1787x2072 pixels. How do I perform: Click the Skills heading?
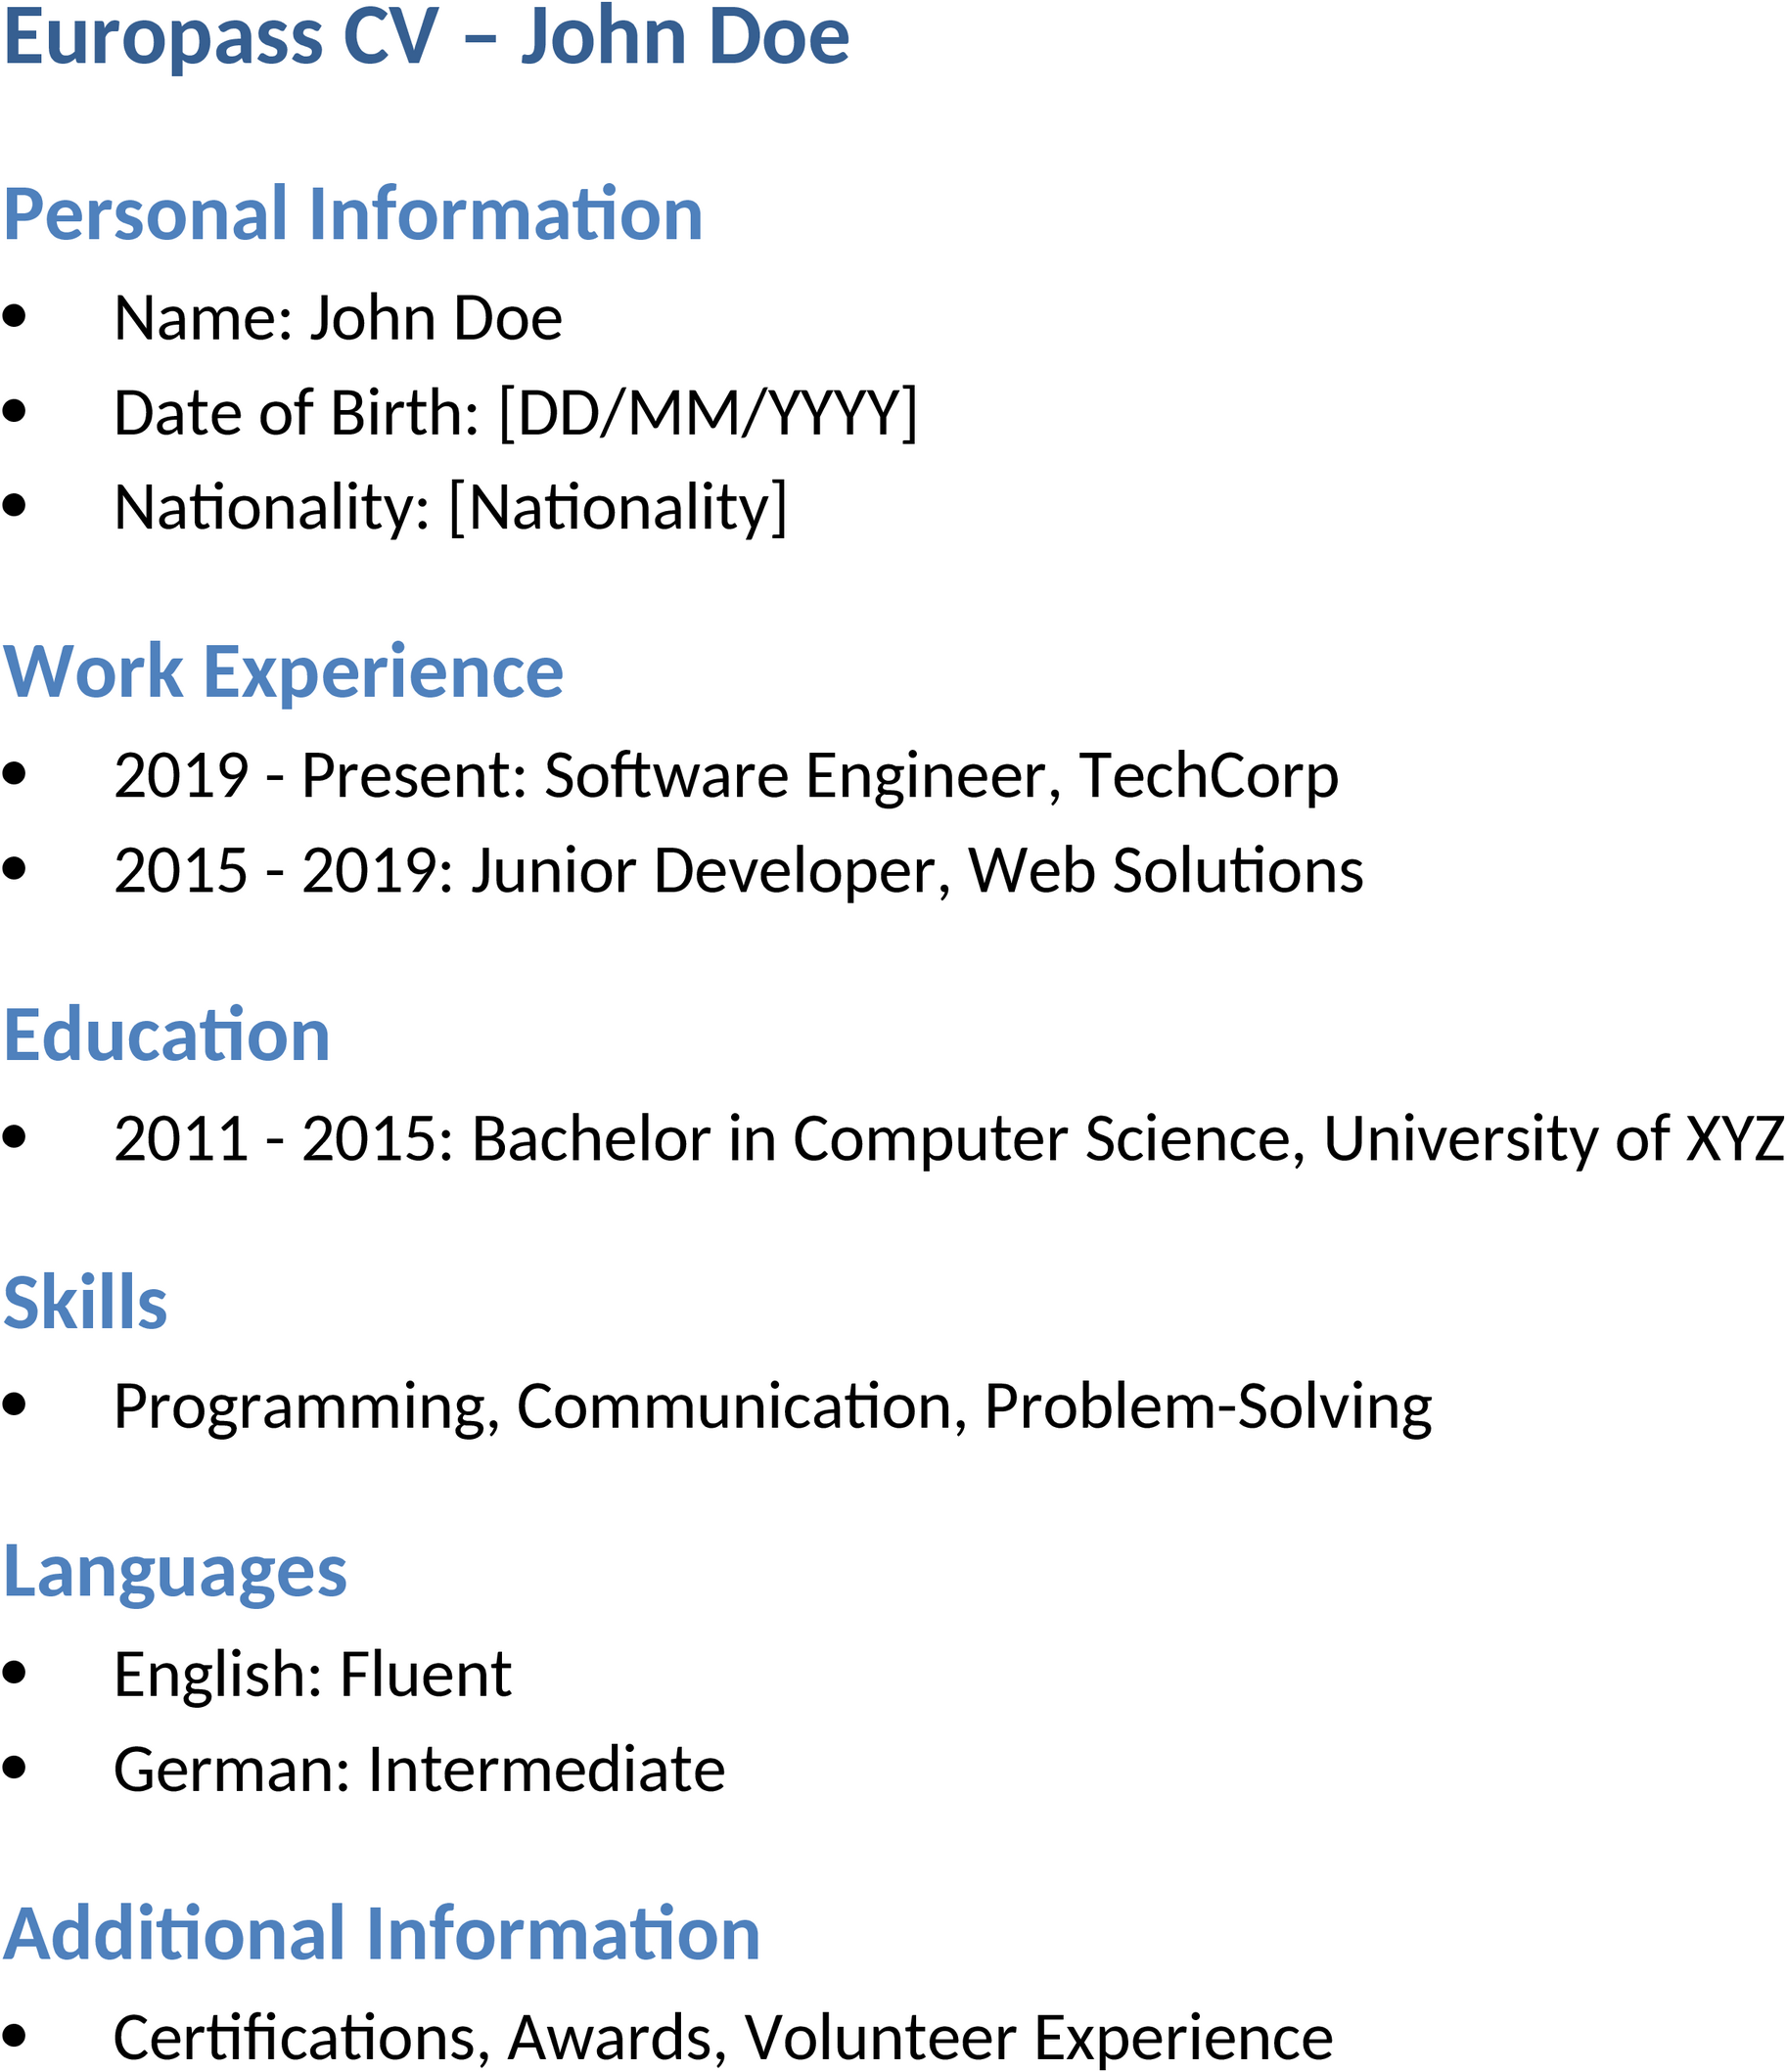click(x=85, y=1304)
